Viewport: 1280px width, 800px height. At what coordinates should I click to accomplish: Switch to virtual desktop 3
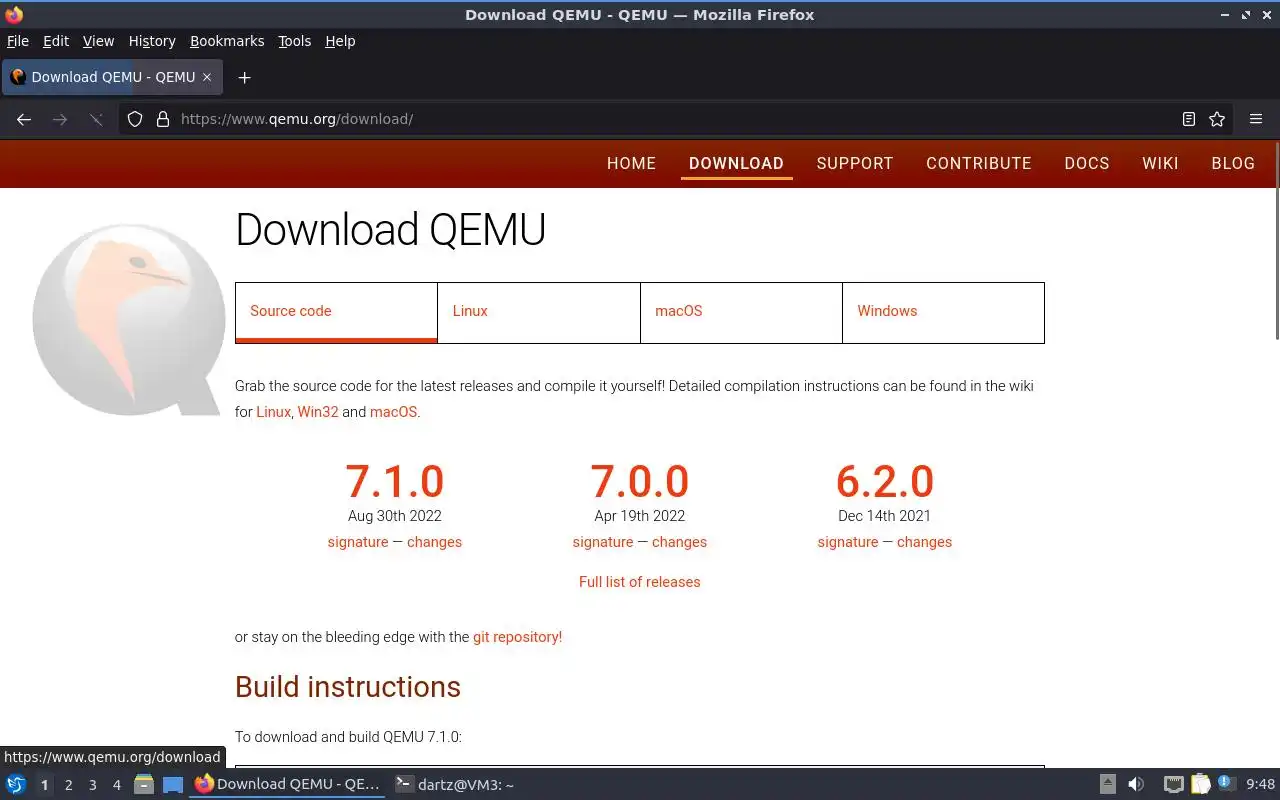click(x=92, y=785)
